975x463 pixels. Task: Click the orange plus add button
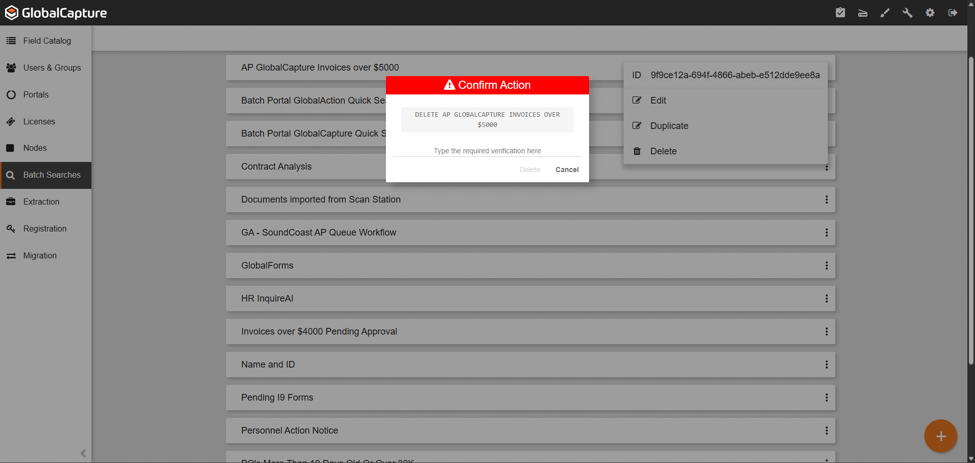click(941, 436)
